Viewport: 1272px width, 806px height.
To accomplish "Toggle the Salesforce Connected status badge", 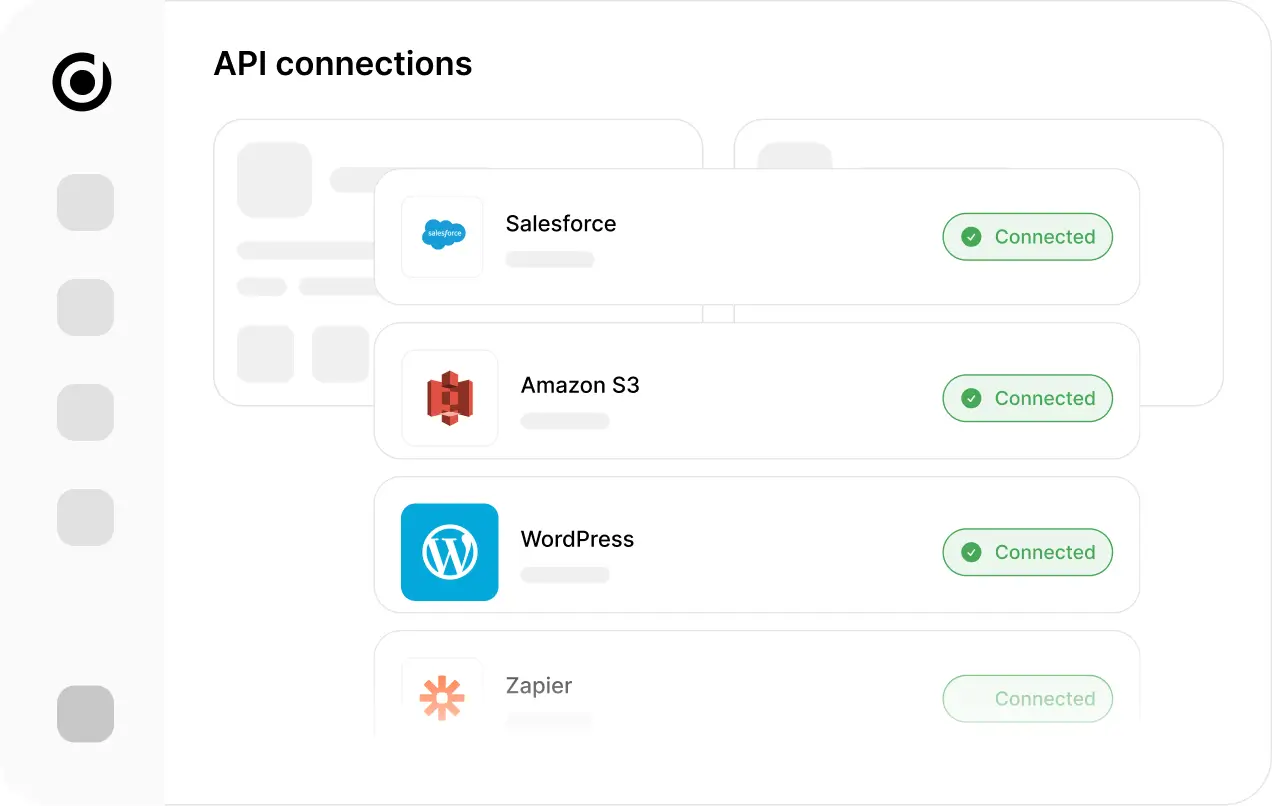I will pos(1027,237).
